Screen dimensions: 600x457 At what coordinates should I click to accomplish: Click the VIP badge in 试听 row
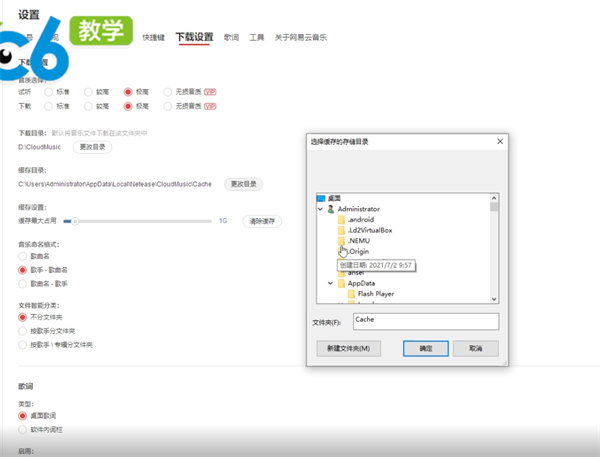(210, 92)
